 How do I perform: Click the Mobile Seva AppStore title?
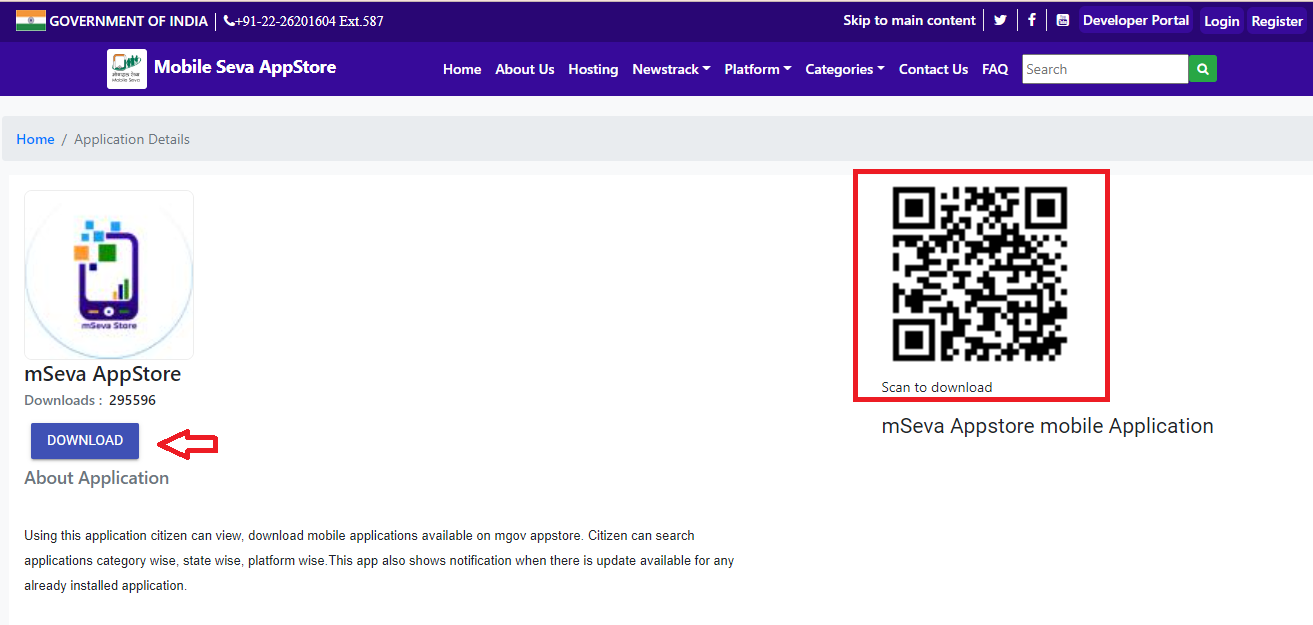[x=245, y=67]
